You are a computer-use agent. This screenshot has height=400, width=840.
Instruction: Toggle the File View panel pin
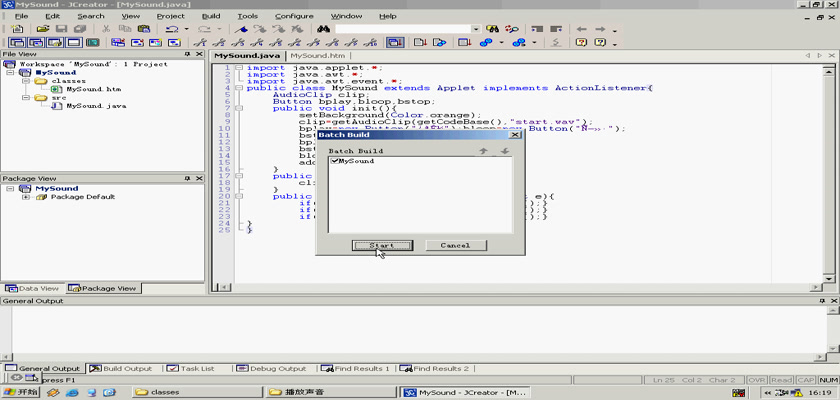coord(188,54)
